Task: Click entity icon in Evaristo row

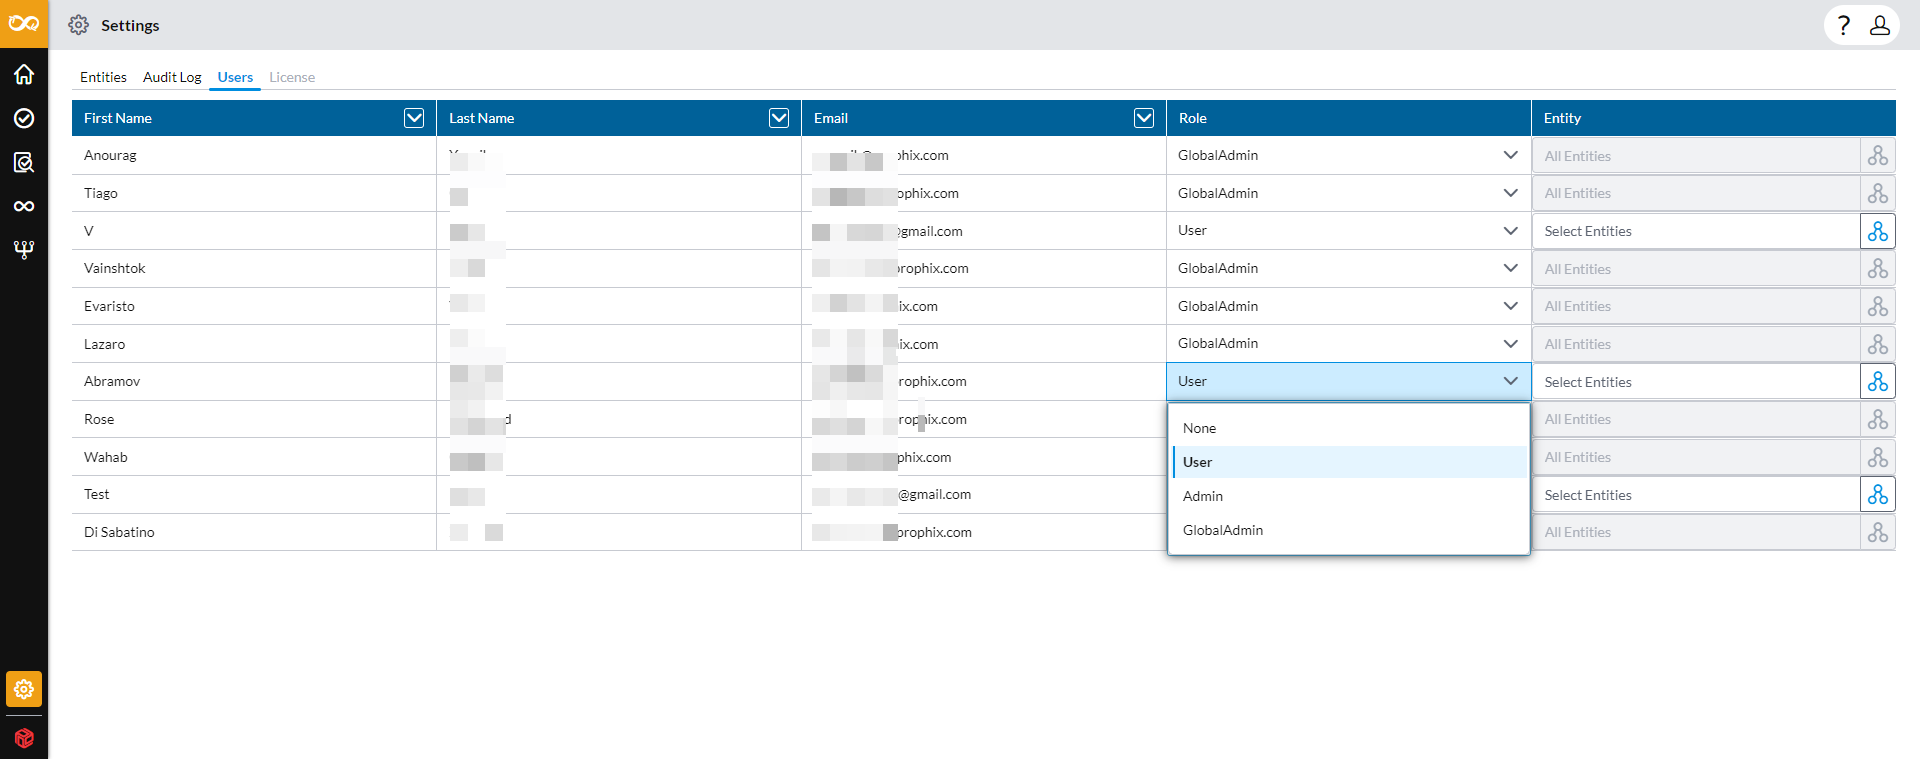Action: [1878, 306]
